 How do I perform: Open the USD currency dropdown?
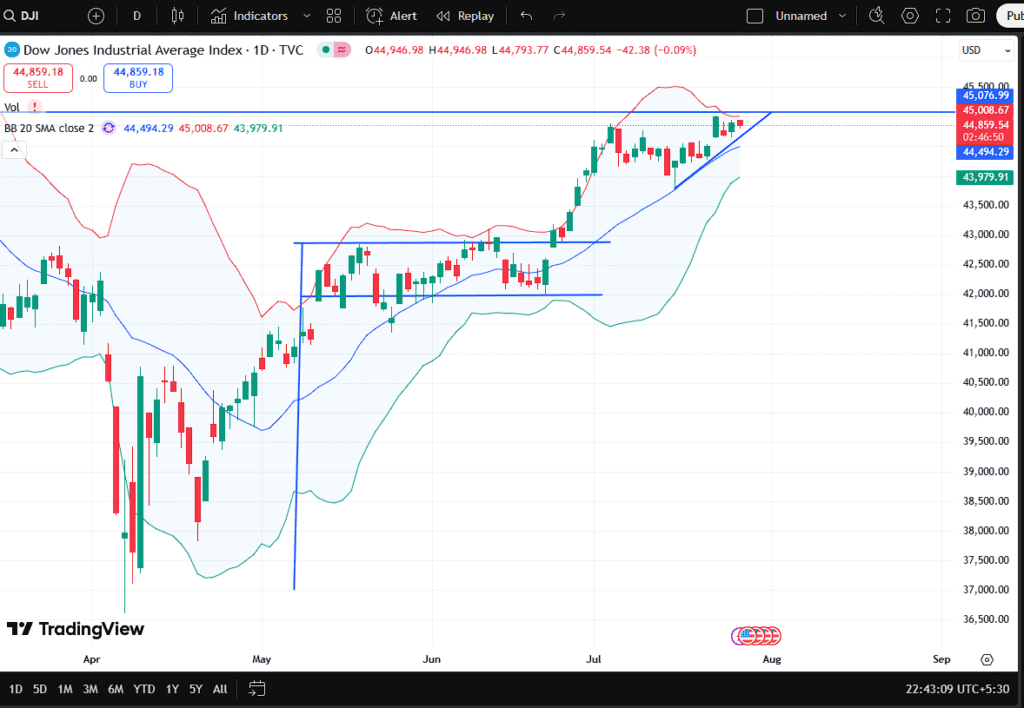986,50
